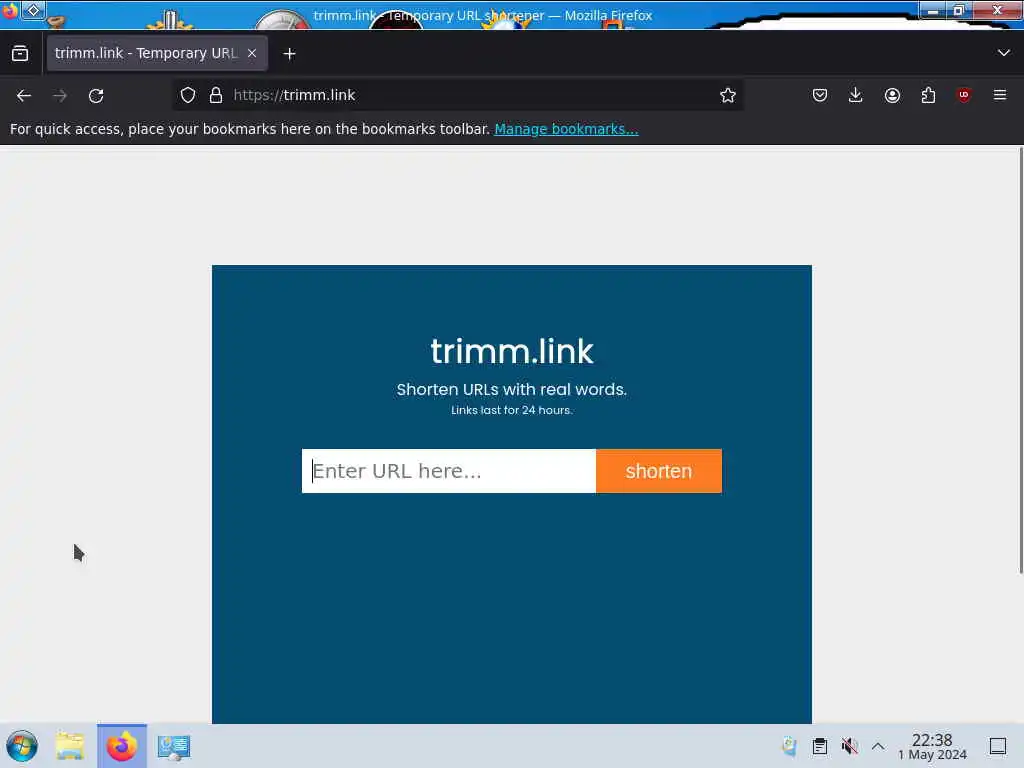Image resolution: width=1024 pixels, height=768 pixels.
Task: Save page to Pocket
Action: [x=820, y=95]
